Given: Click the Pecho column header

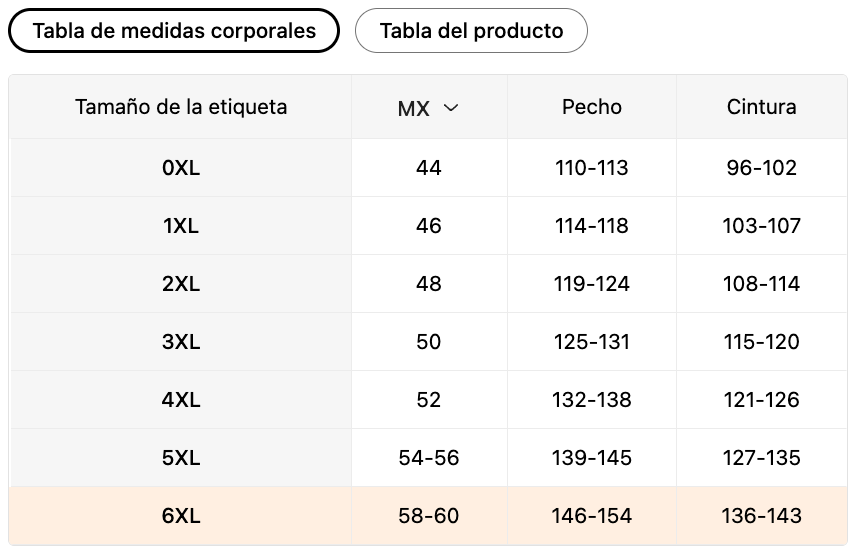Looking at the screenshot, I should (x=592, y=107).
